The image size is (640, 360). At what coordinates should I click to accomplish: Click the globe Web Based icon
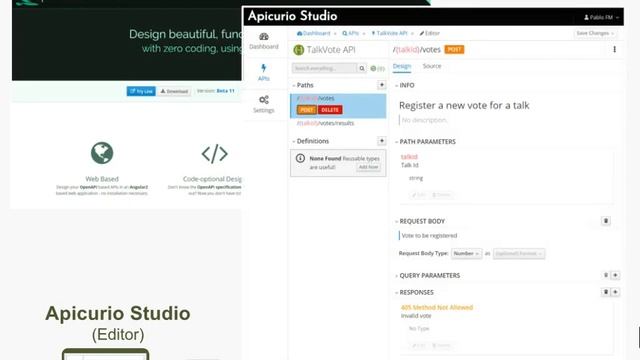point(102,153)
